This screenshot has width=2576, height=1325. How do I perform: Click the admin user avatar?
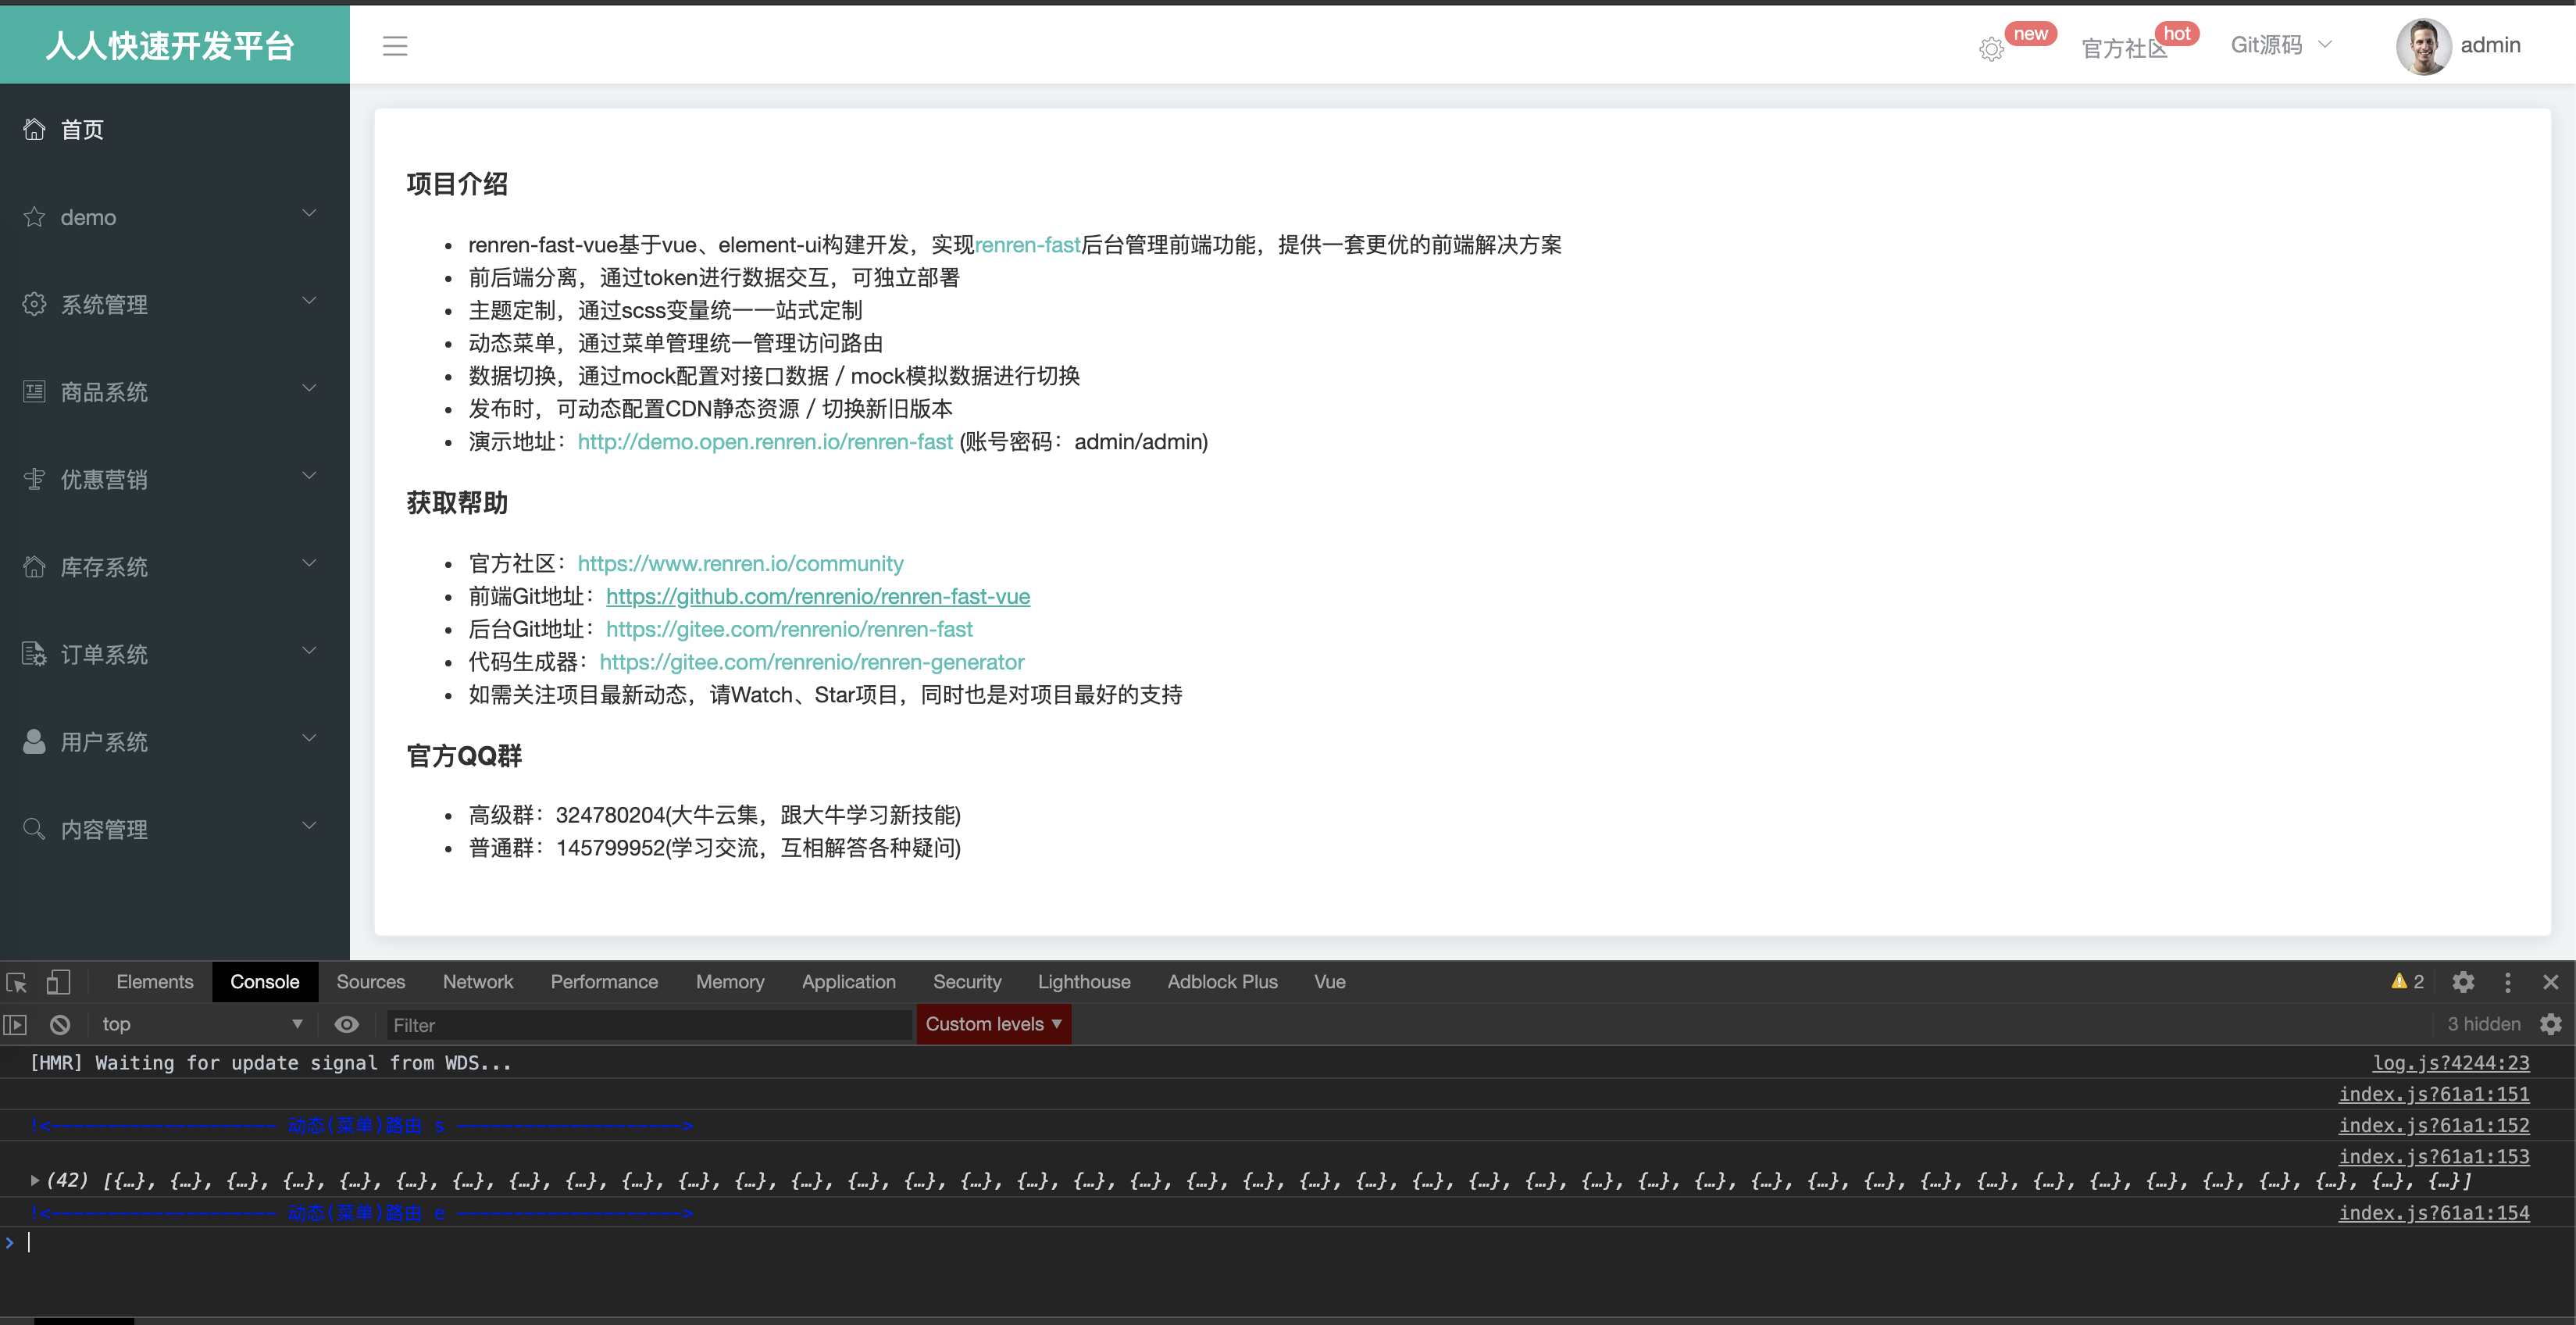pyautogui.click(x=2423, y=46)
